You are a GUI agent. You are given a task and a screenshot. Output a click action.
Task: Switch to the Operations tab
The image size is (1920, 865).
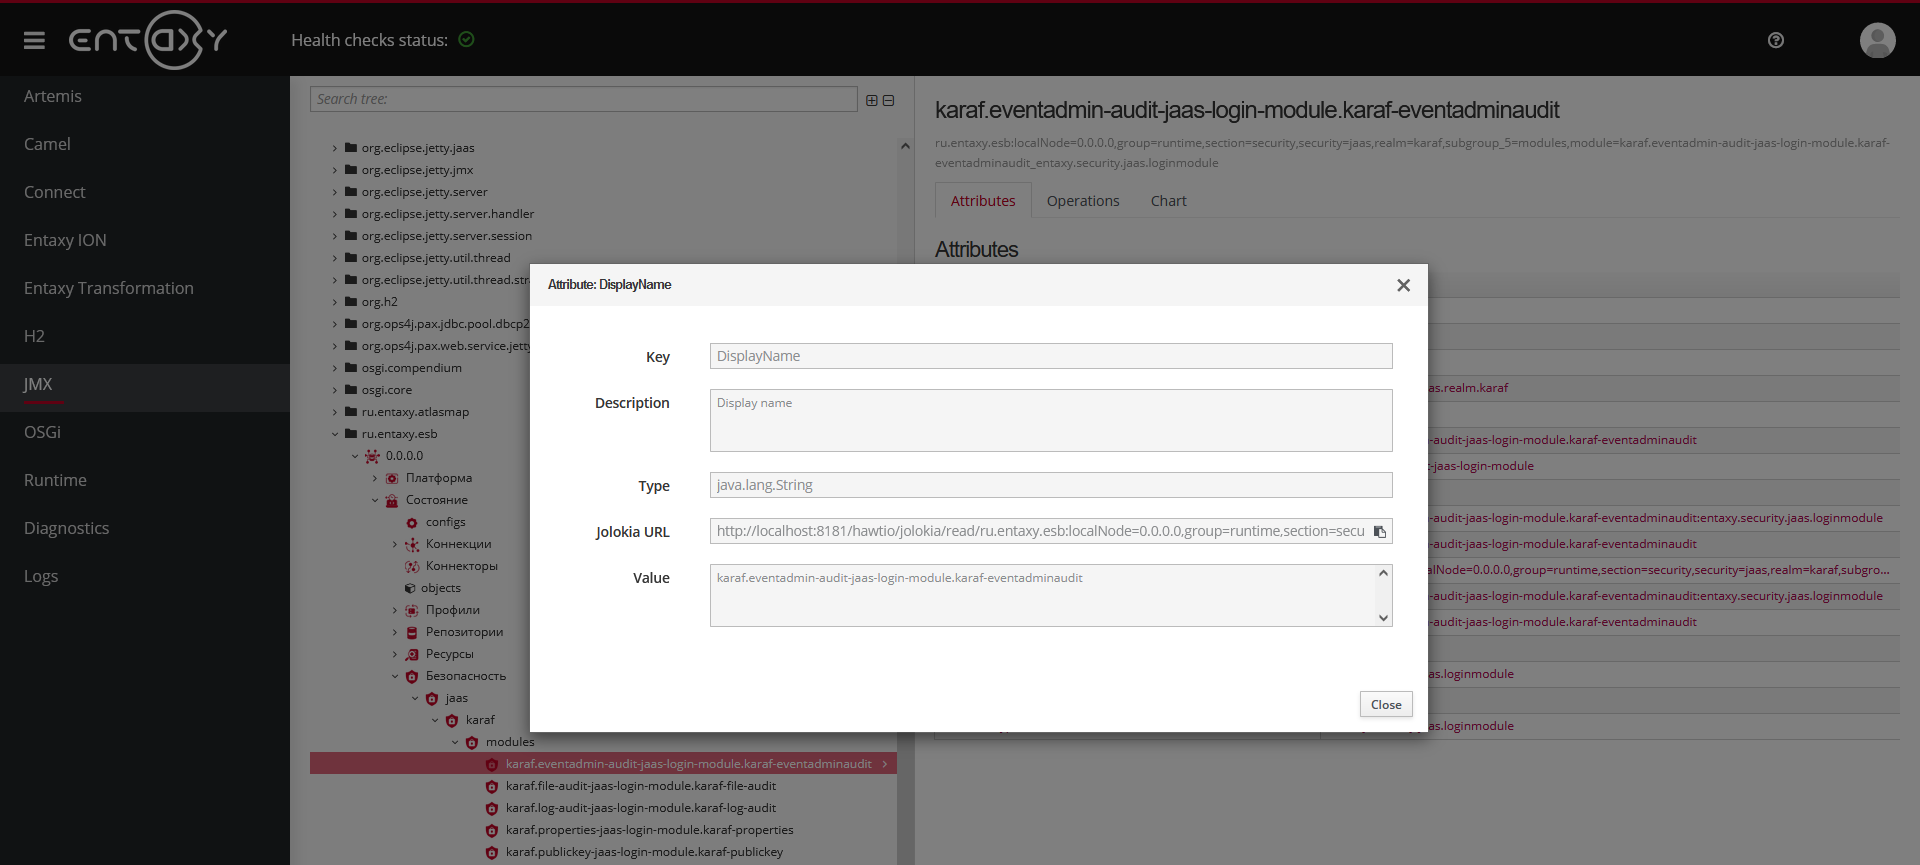coord(1082,201)
